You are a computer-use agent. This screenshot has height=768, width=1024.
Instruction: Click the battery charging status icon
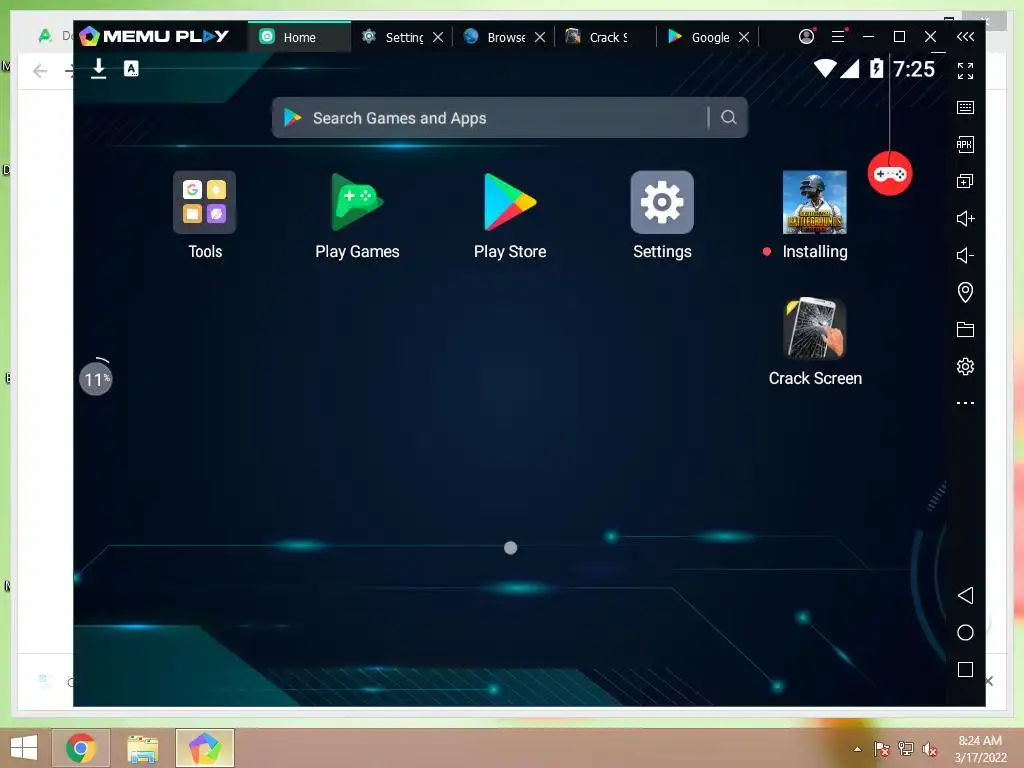click(x=876, y=68)
